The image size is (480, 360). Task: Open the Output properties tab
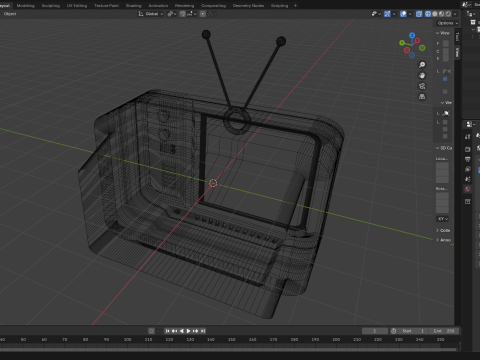click(x=468, y=159)
